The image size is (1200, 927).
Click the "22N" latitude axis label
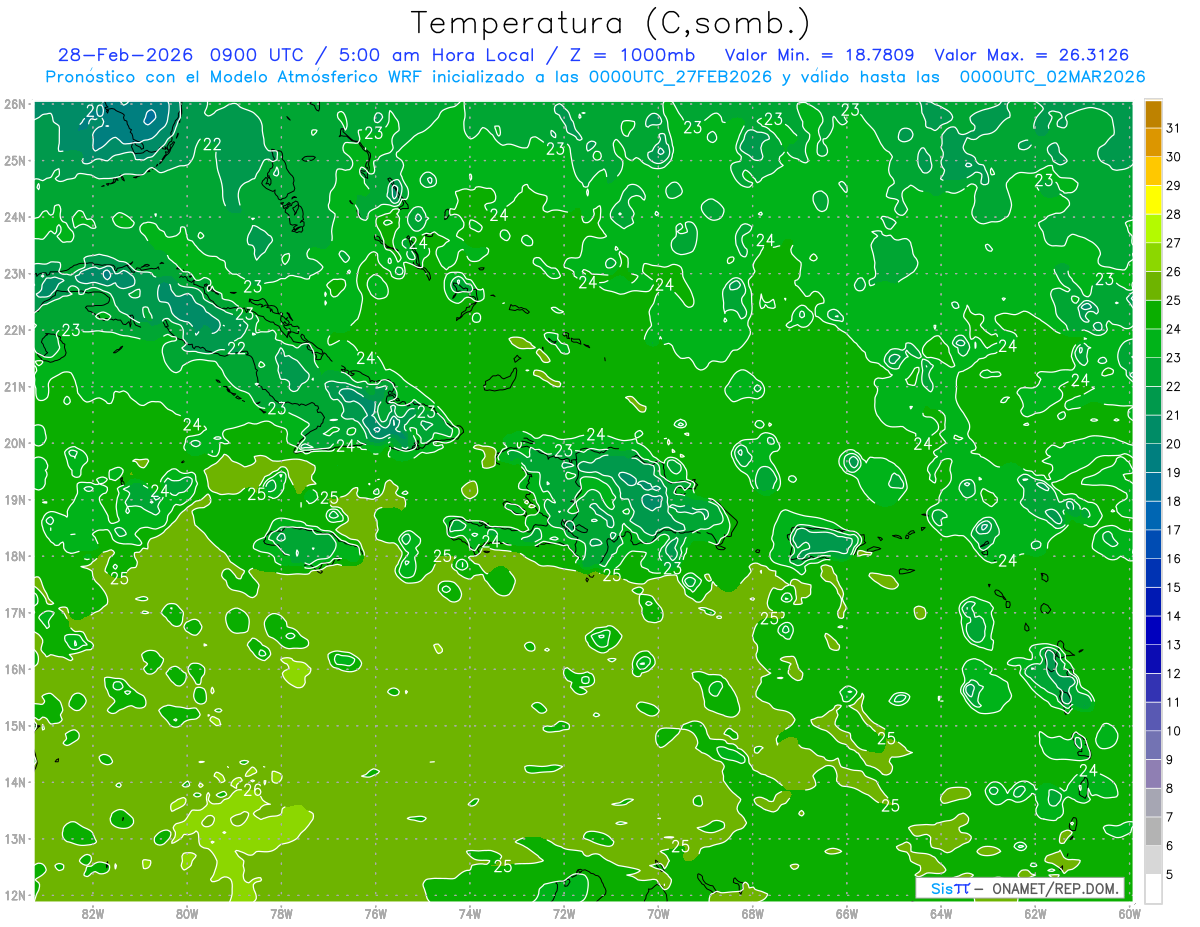tap(15, 330)
